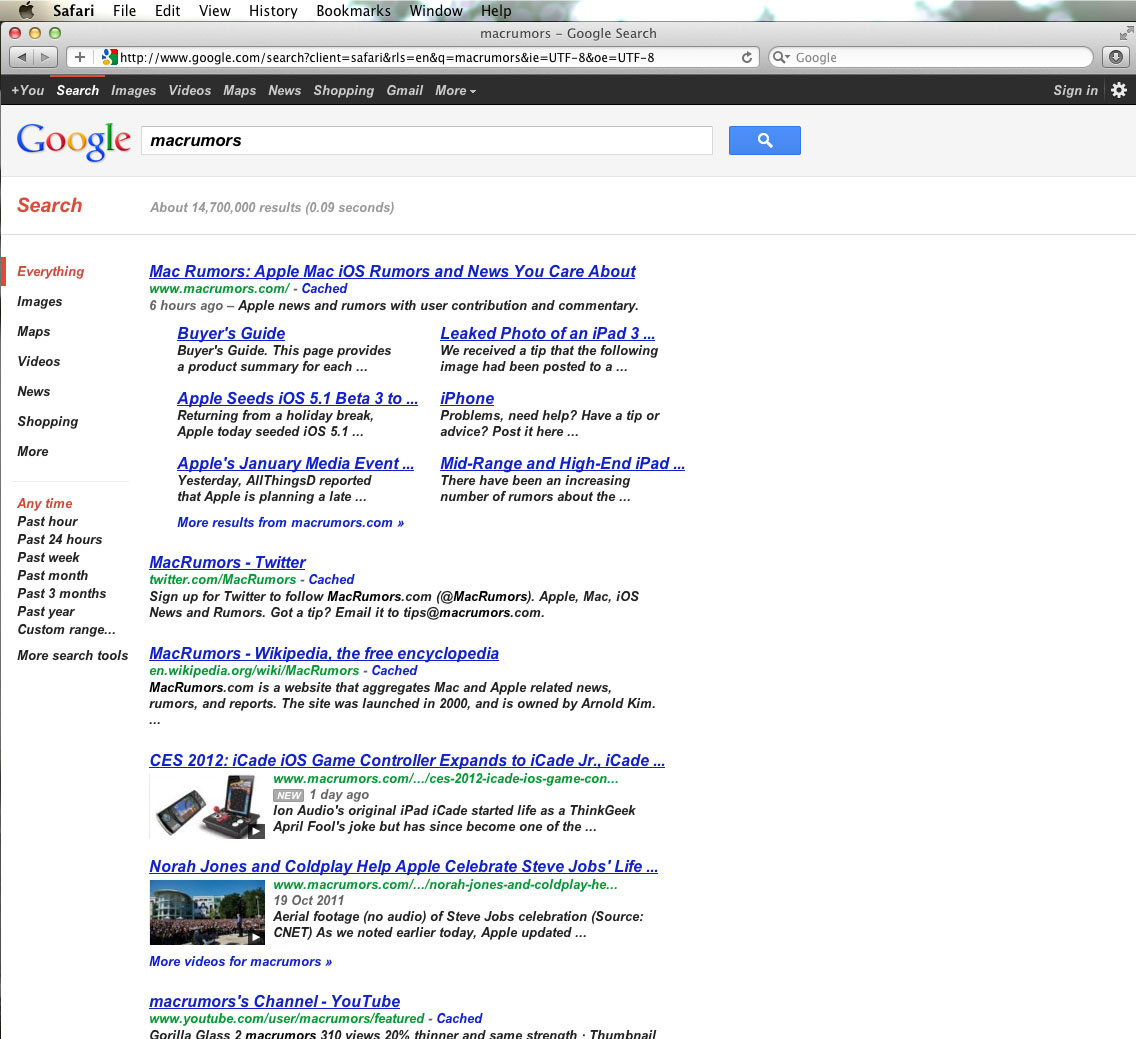The image size is (1136, 1039).
Task: Open the Bookmarks menu
Action: click(x=354, y=11)
